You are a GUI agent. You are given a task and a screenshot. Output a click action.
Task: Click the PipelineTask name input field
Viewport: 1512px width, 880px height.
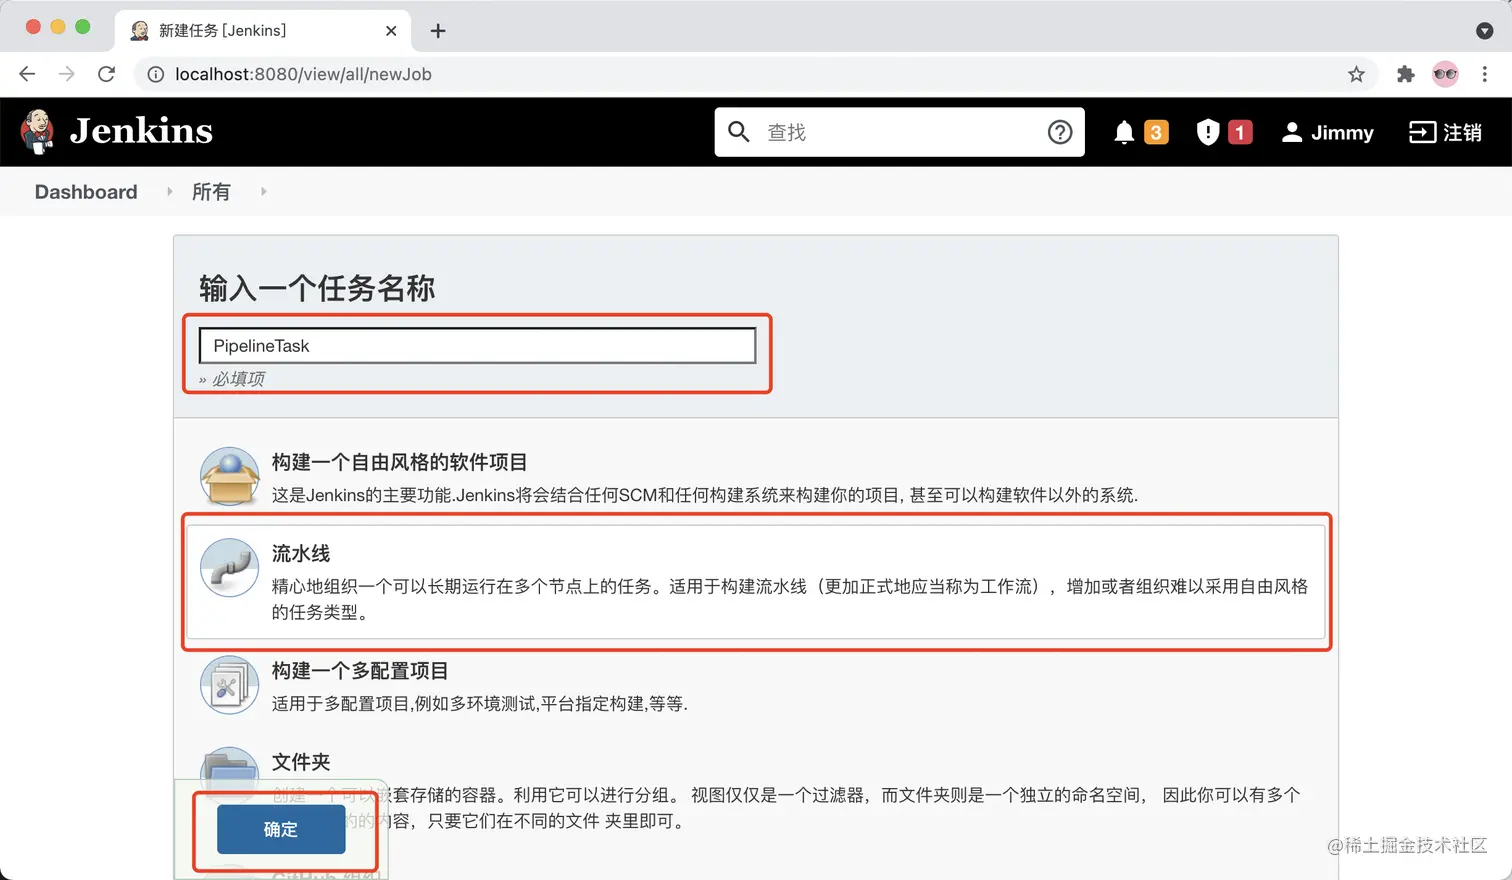(478, 345)
